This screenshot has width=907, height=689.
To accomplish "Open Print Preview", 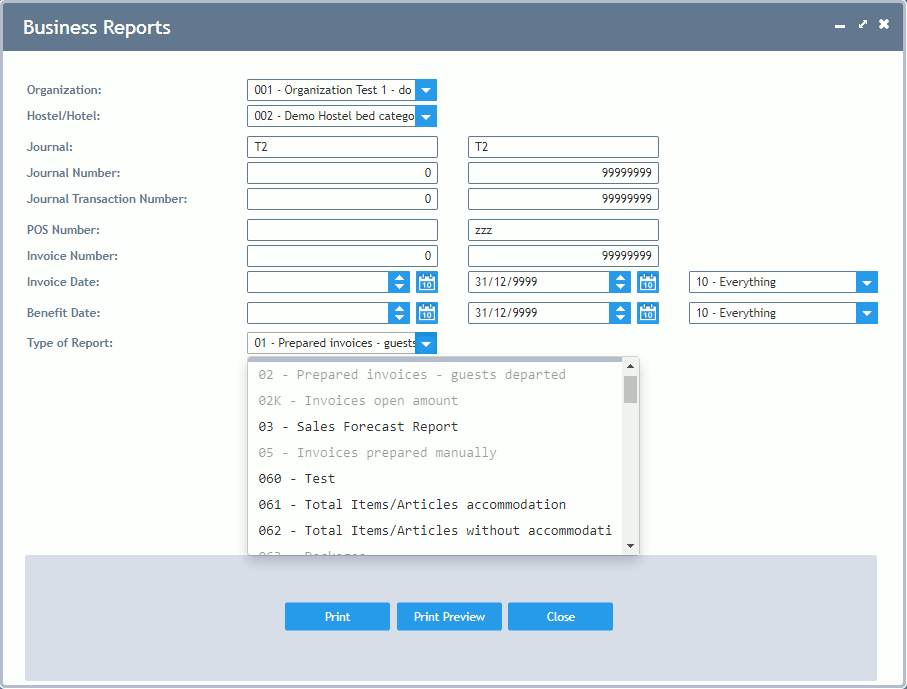I will tap(449, 617).
